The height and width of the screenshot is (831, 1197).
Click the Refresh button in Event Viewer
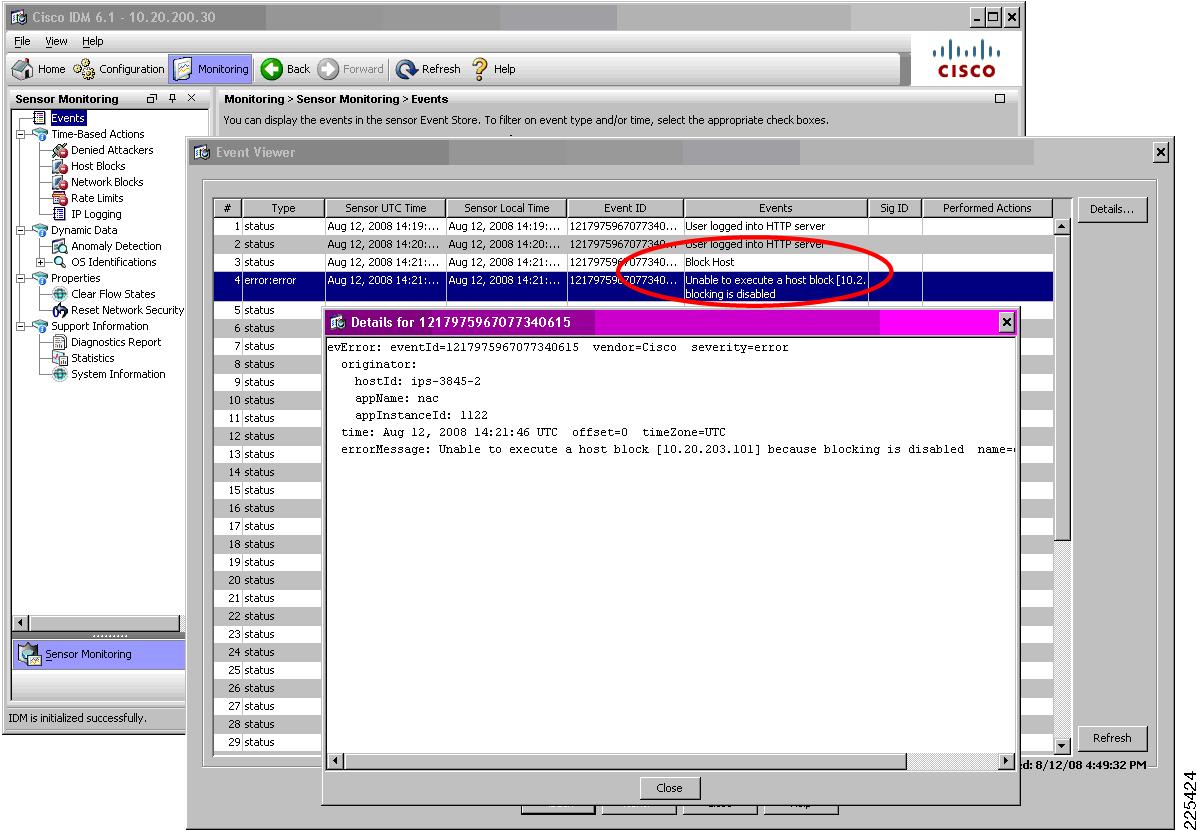(x=1112, y=738)
